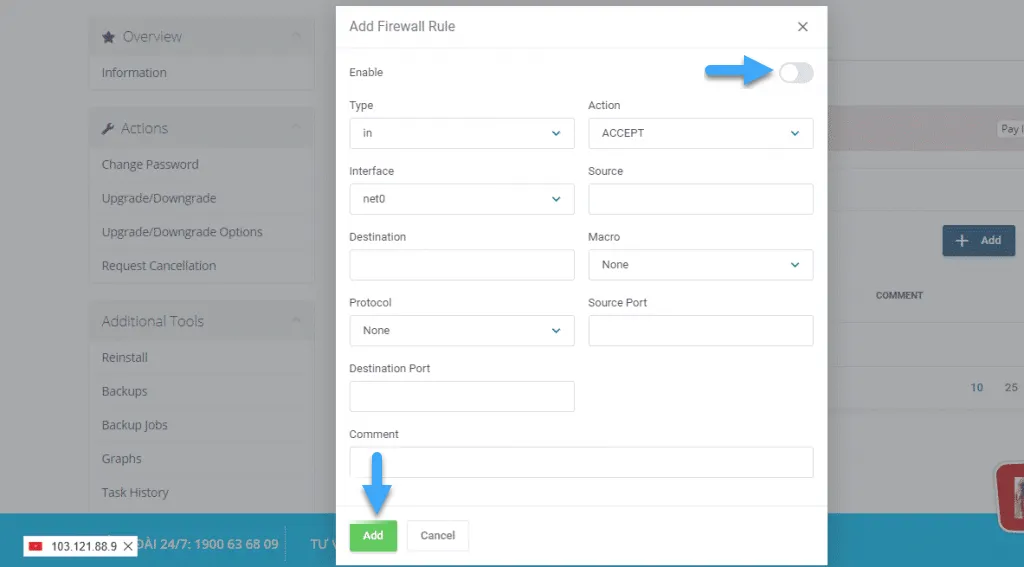Select 25 entries per page
Screen dimensions: 1024x567
point(1011,387)
